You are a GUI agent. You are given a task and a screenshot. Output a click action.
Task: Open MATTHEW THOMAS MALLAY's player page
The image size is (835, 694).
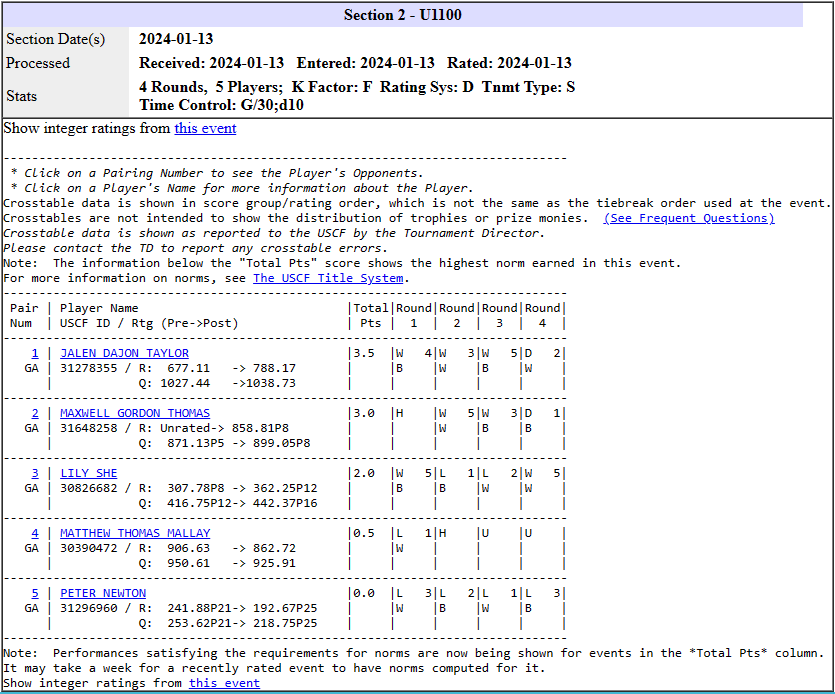point(134,533)
